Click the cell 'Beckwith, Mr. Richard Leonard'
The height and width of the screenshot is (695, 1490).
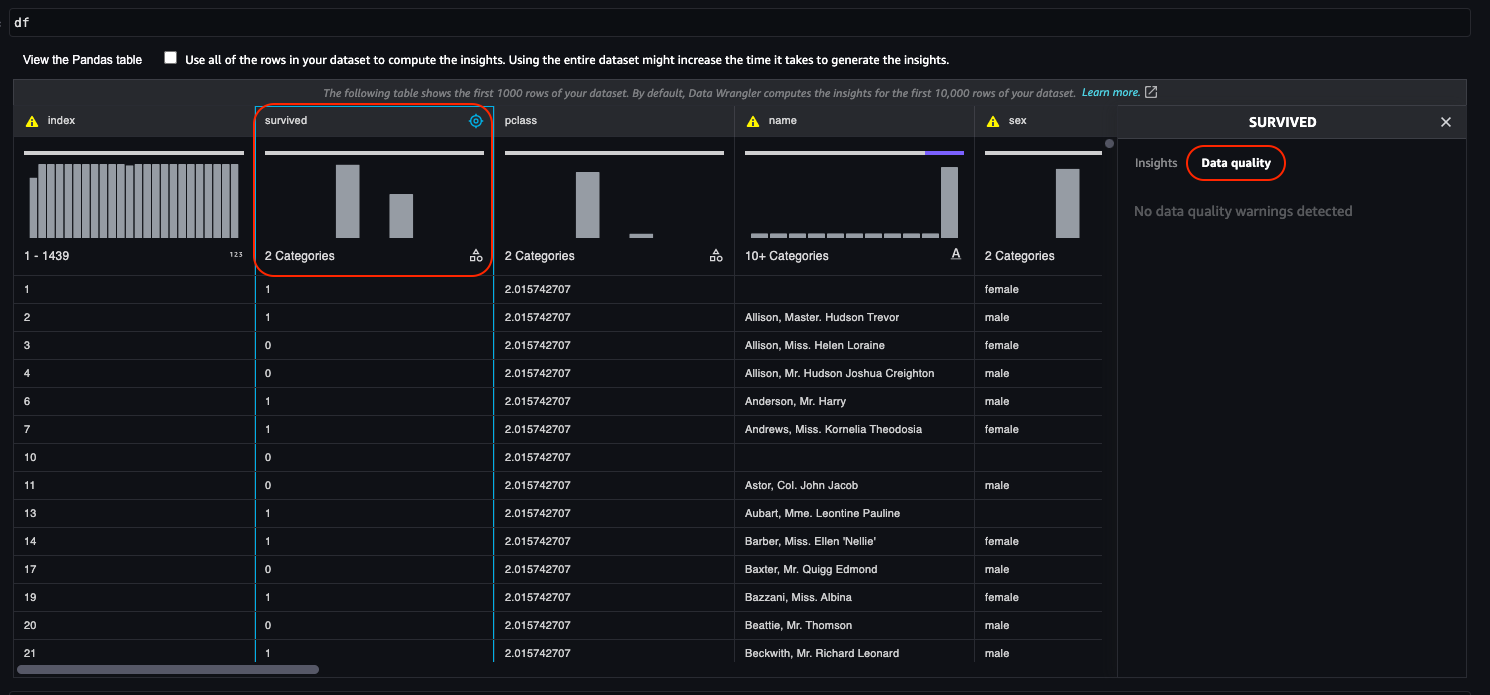point(822,653)
